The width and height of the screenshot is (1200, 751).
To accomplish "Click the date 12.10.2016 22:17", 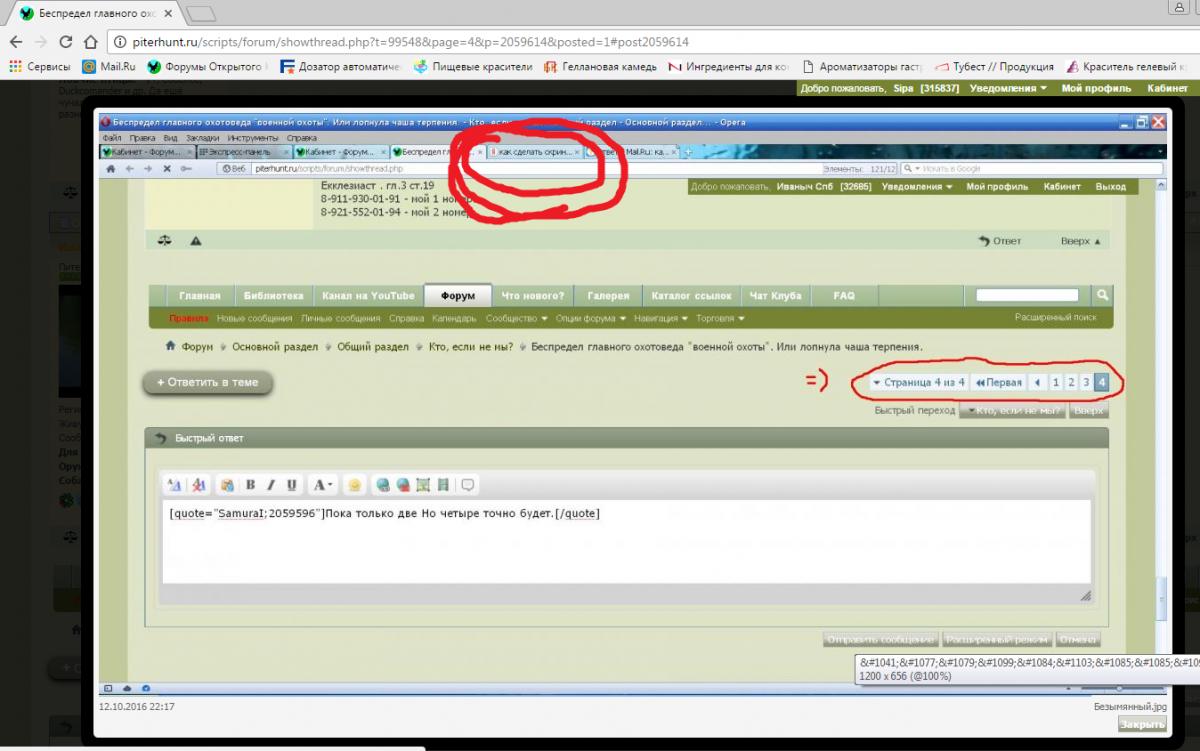I will (137, 706).
